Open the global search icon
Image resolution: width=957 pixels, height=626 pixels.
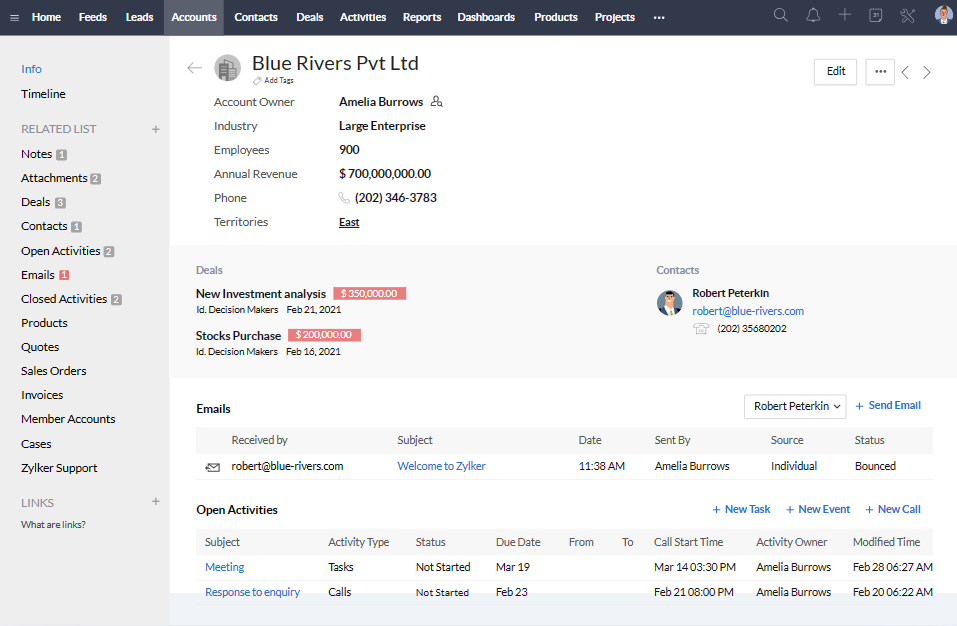tap(781, 16)
